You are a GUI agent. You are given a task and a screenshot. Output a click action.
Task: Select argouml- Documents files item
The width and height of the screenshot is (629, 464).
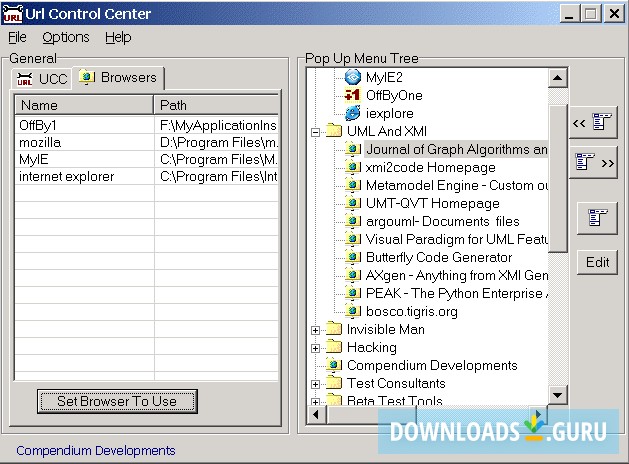click(442, 221)
